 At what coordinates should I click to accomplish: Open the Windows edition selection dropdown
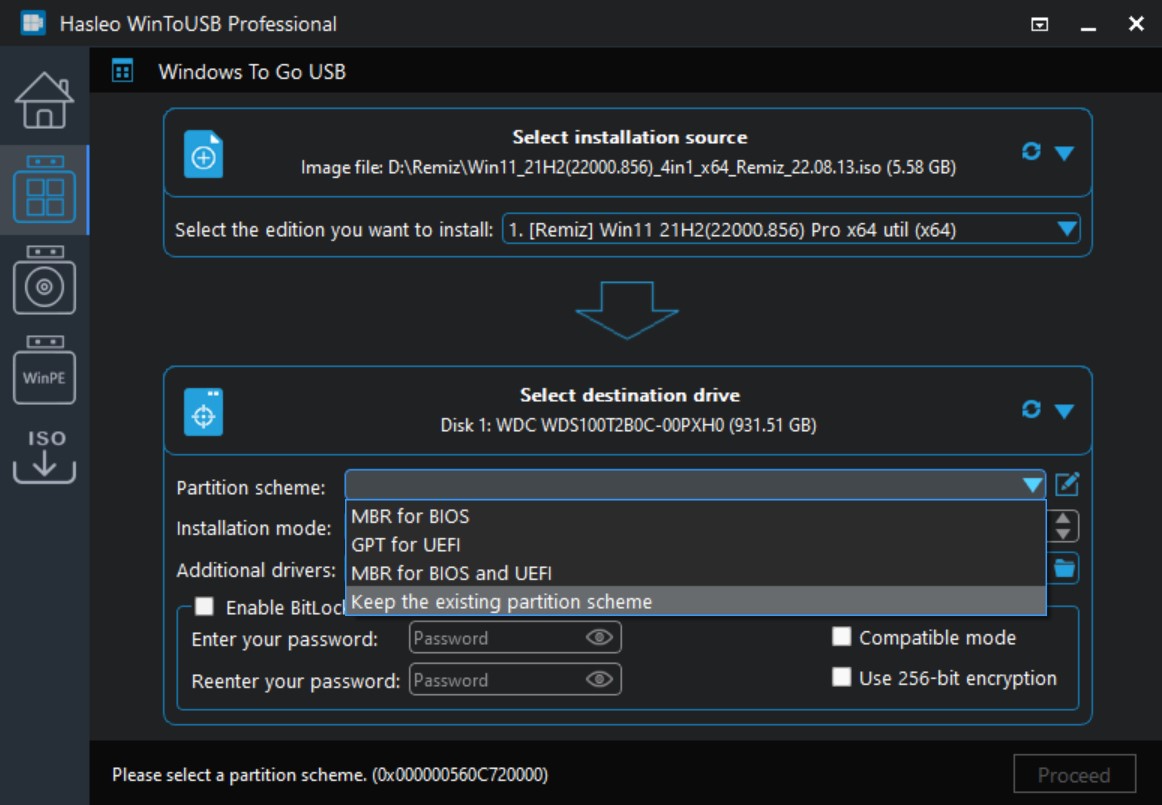791,229
